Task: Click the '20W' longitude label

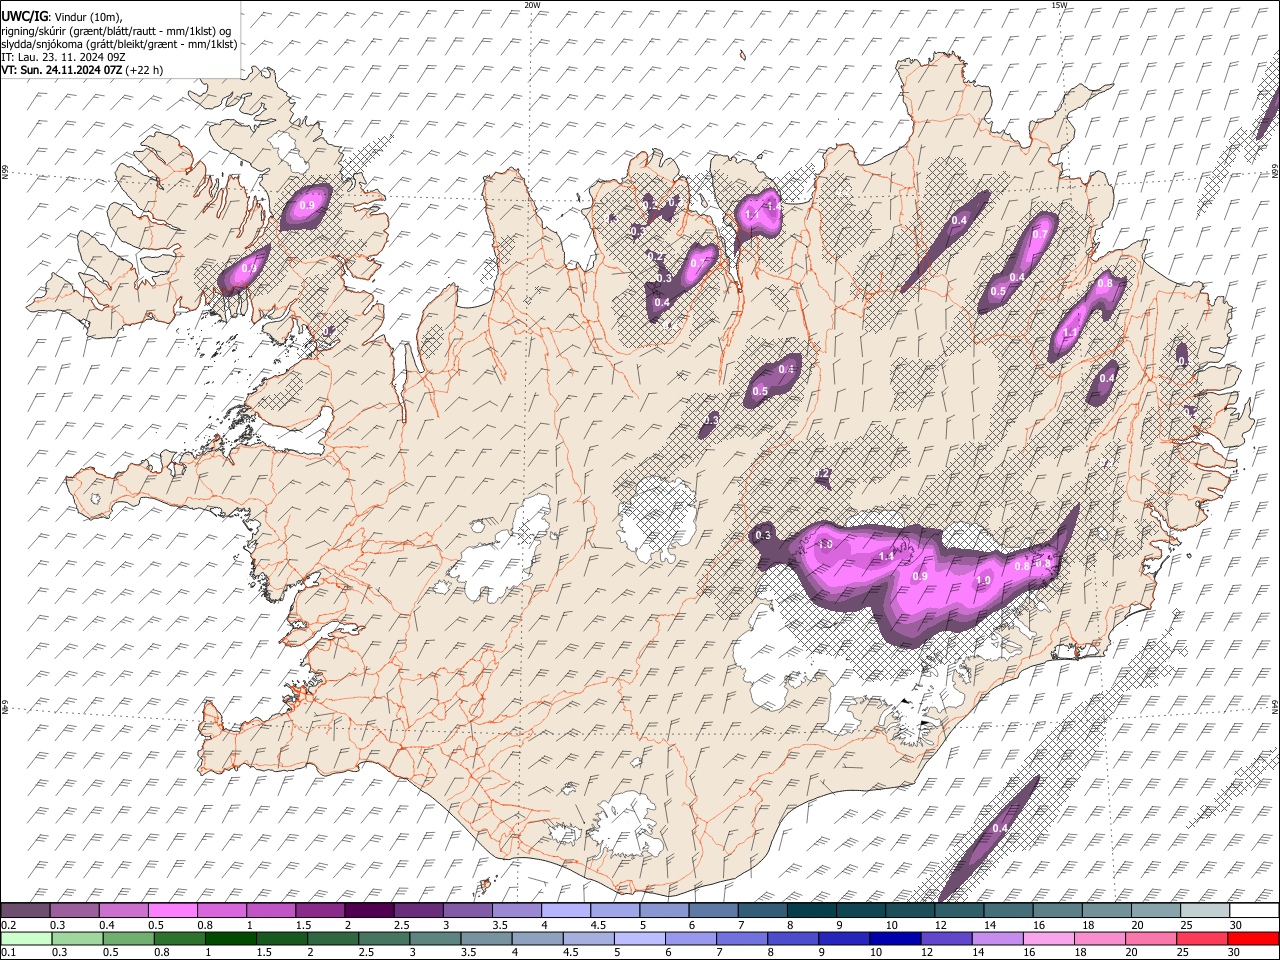Action: pos(532,5)
